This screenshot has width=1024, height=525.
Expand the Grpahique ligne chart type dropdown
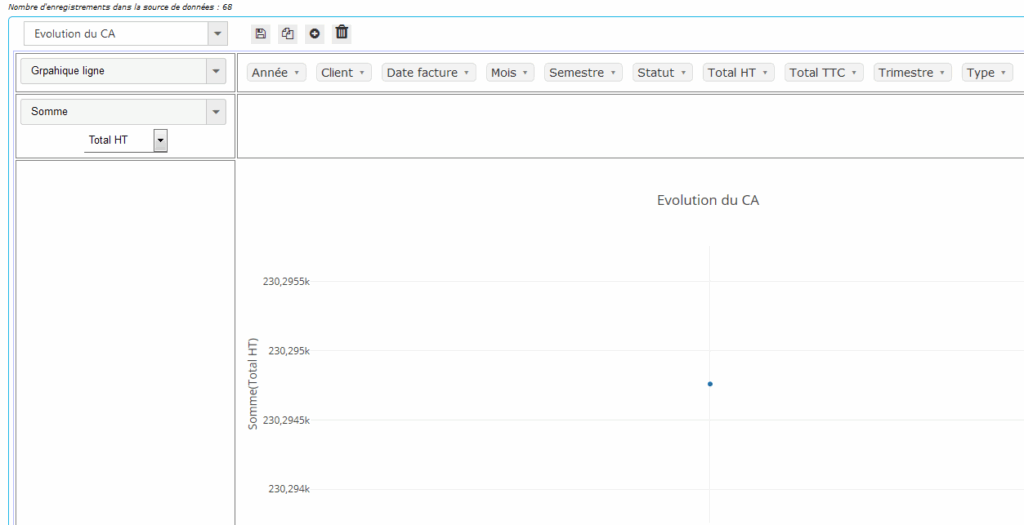tap(215, 71)
